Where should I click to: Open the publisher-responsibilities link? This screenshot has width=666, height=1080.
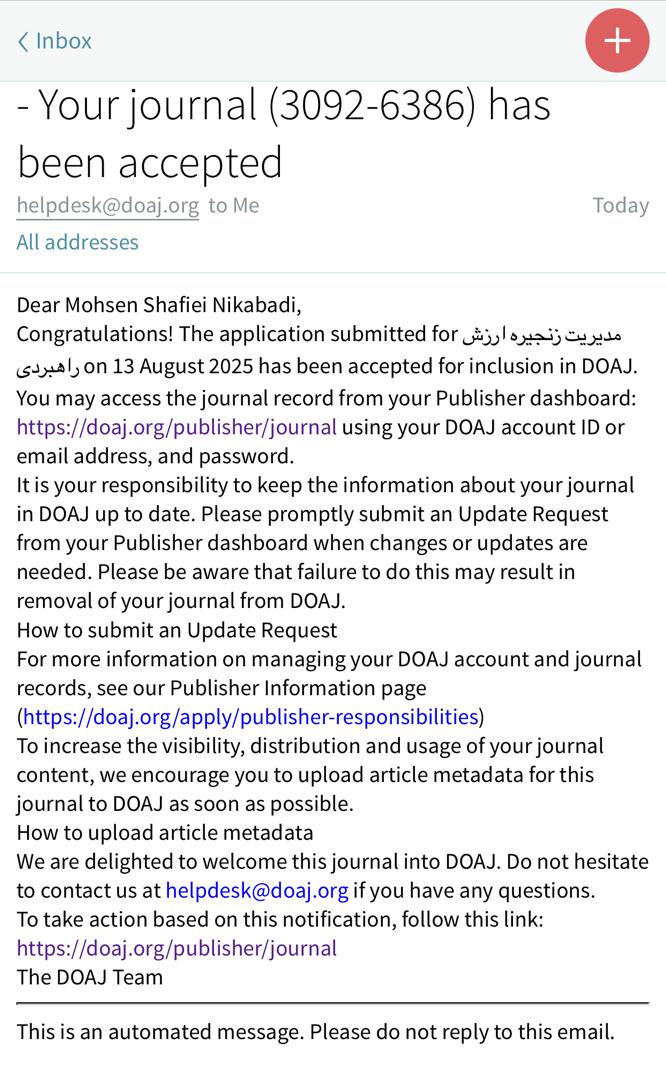[250, 717]
